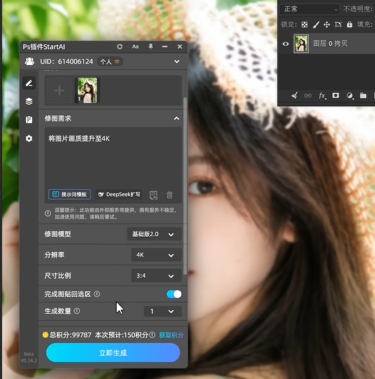
Task: Select the 图层 0 拷贝 layer name
Action: tap(330, 43)
